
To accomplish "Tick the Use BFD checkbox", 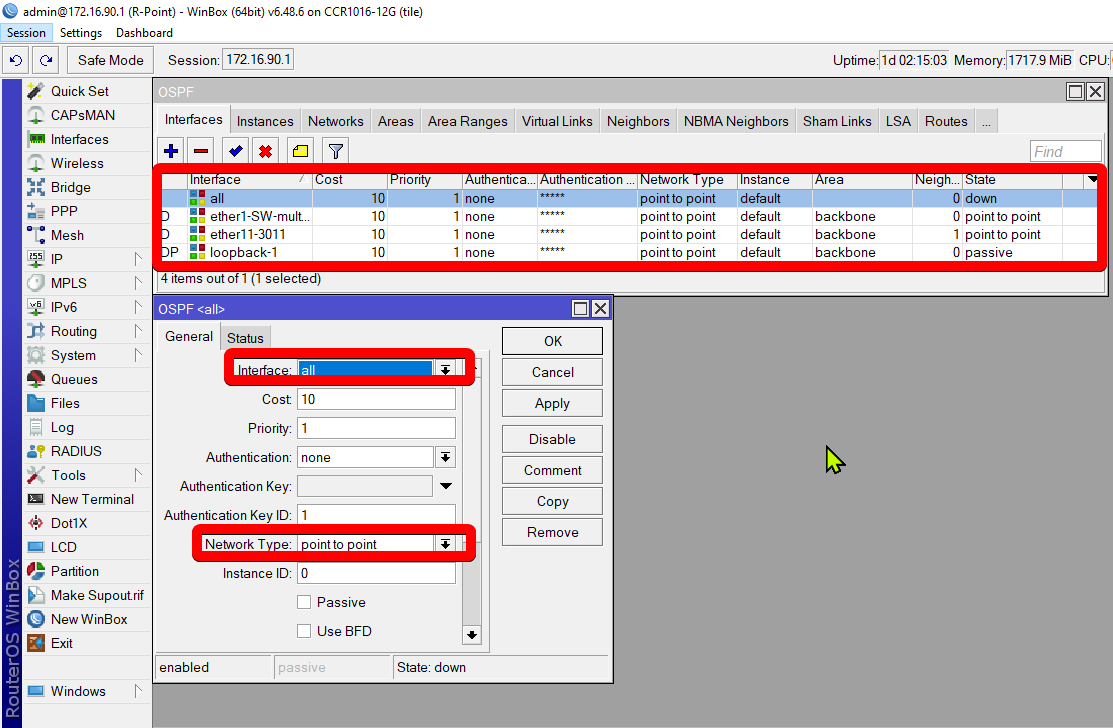I will click(304, 631).
